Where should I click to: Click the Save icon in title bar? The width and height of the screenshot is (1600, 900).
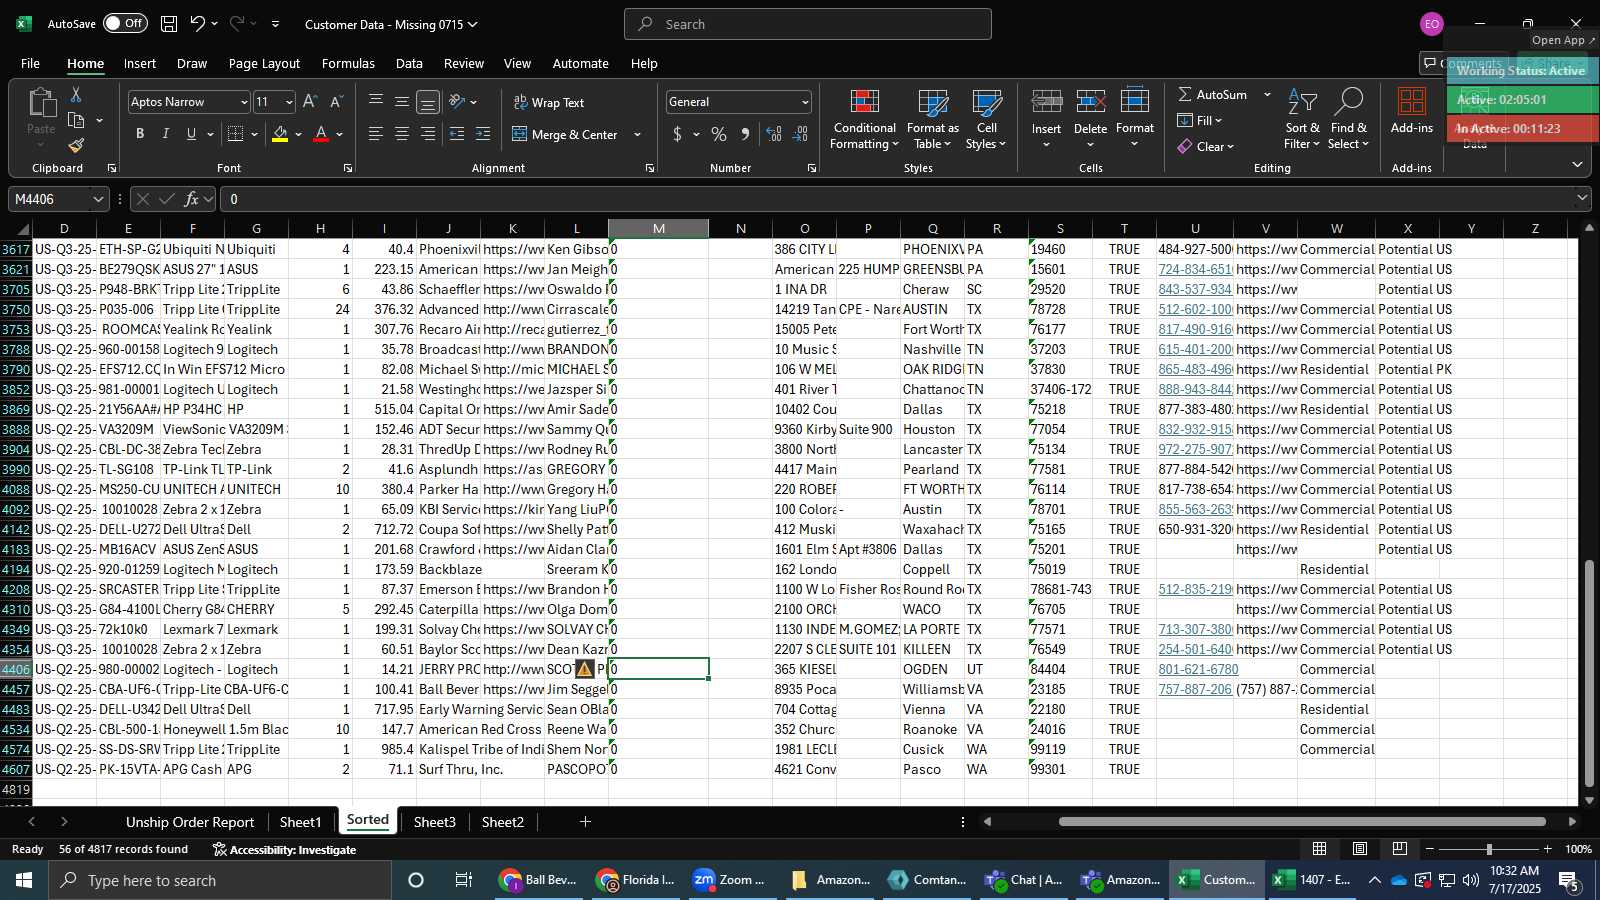(169, 24)
